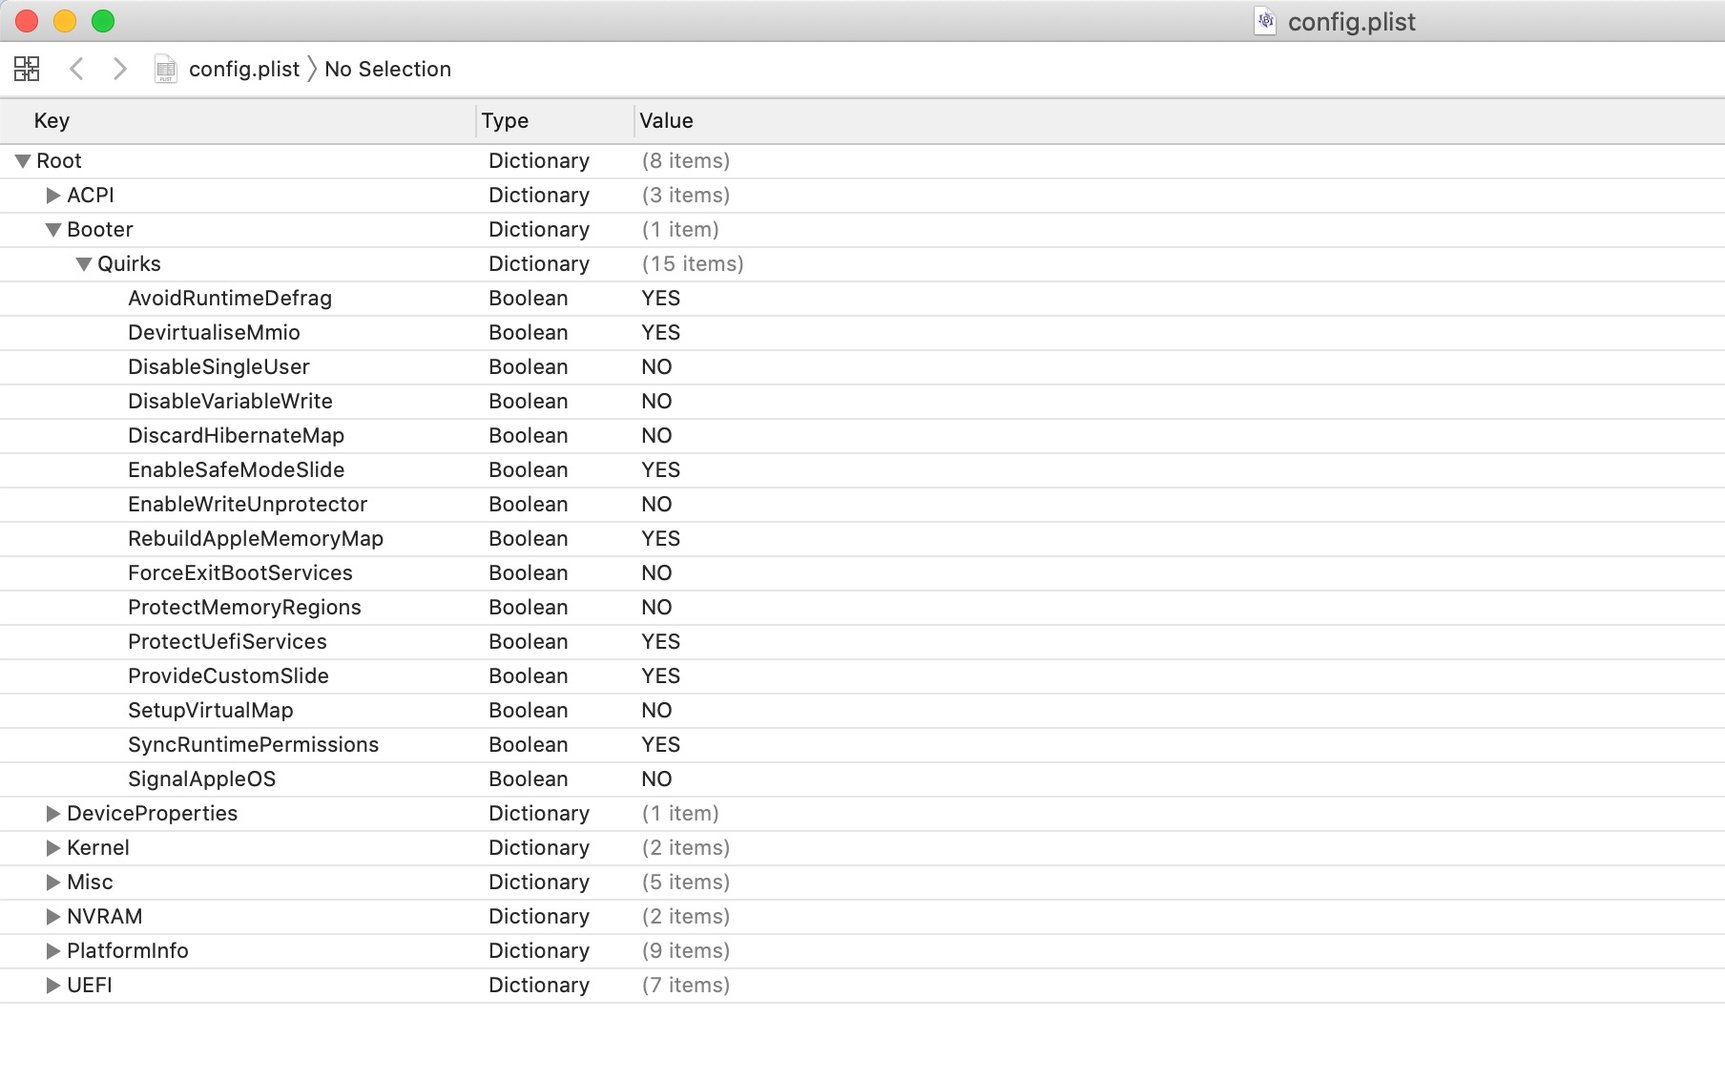
Task: Click the YES value of ProtectUefiServices
Action: 661,642
